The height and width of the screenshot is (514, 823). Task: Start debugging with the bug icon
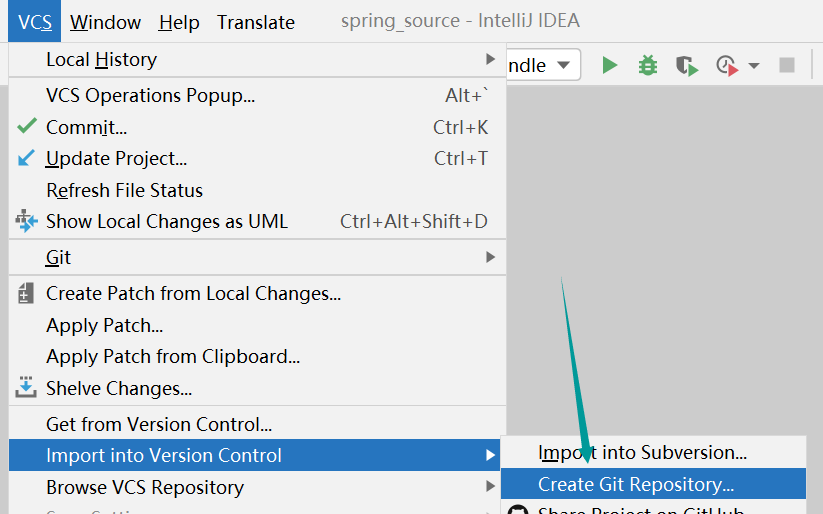click(x=648, y=66)
